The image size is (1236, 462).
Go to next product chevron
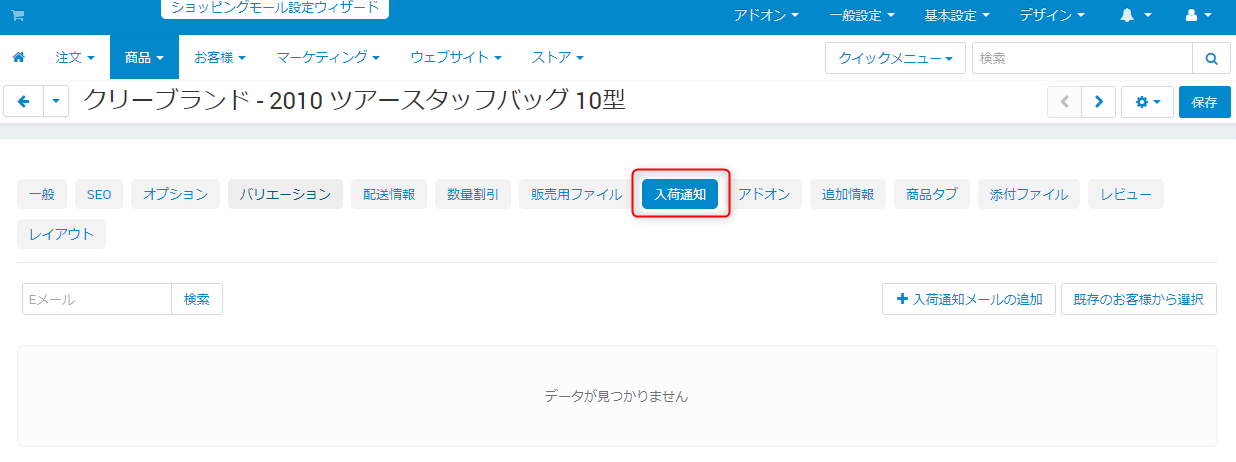point(1098,101)
